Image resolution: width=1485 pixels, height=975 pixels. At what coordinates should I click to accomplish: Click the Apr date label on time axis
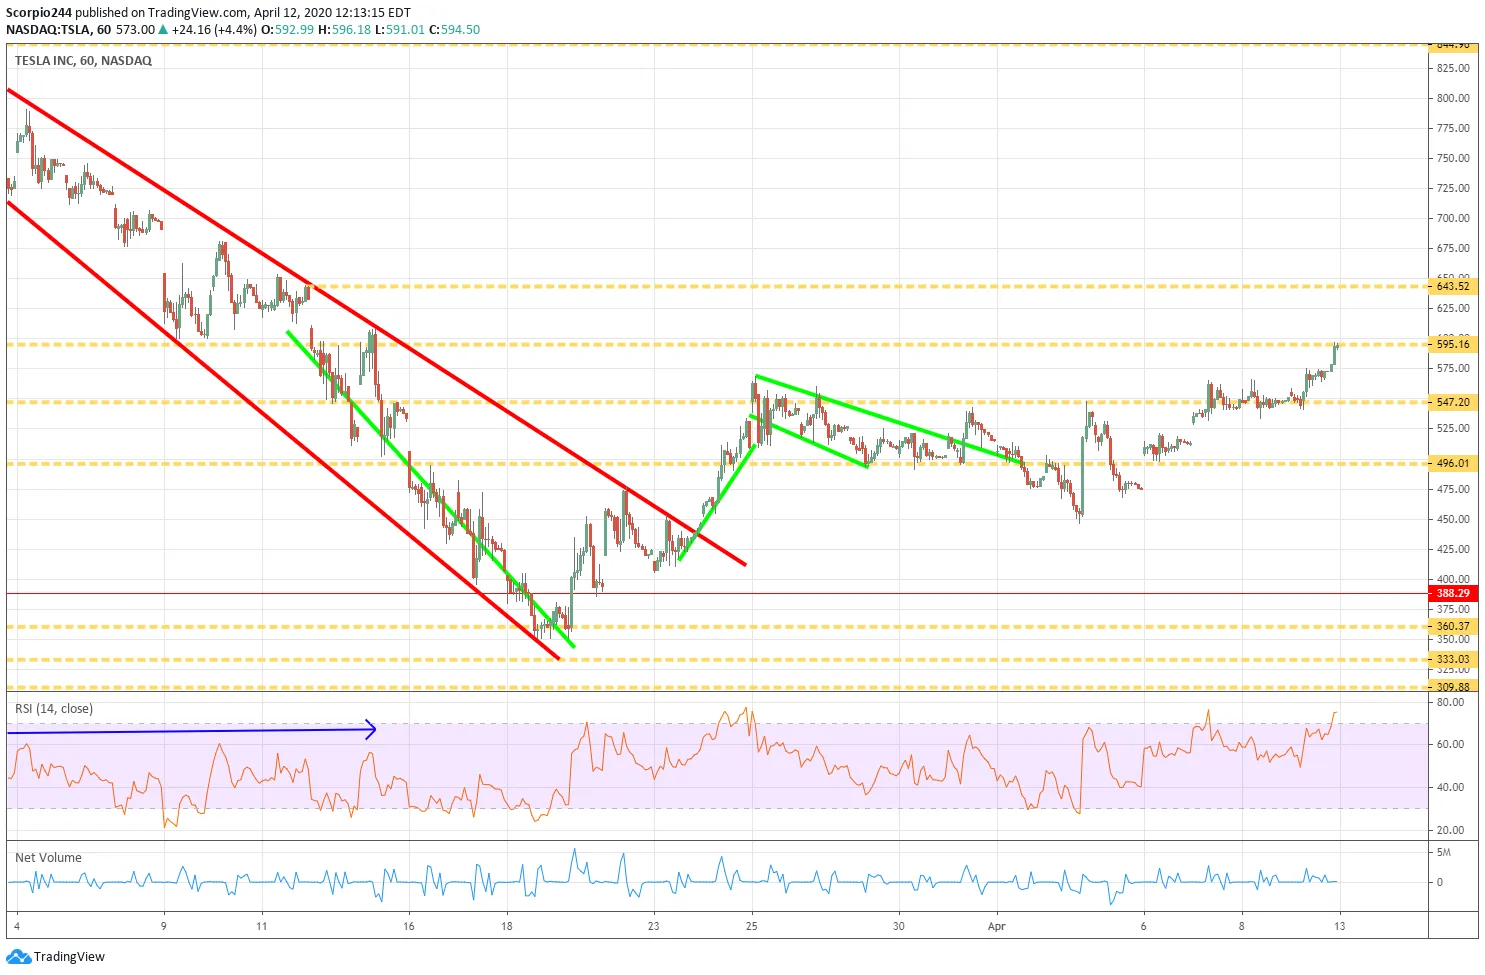point(997,926)
